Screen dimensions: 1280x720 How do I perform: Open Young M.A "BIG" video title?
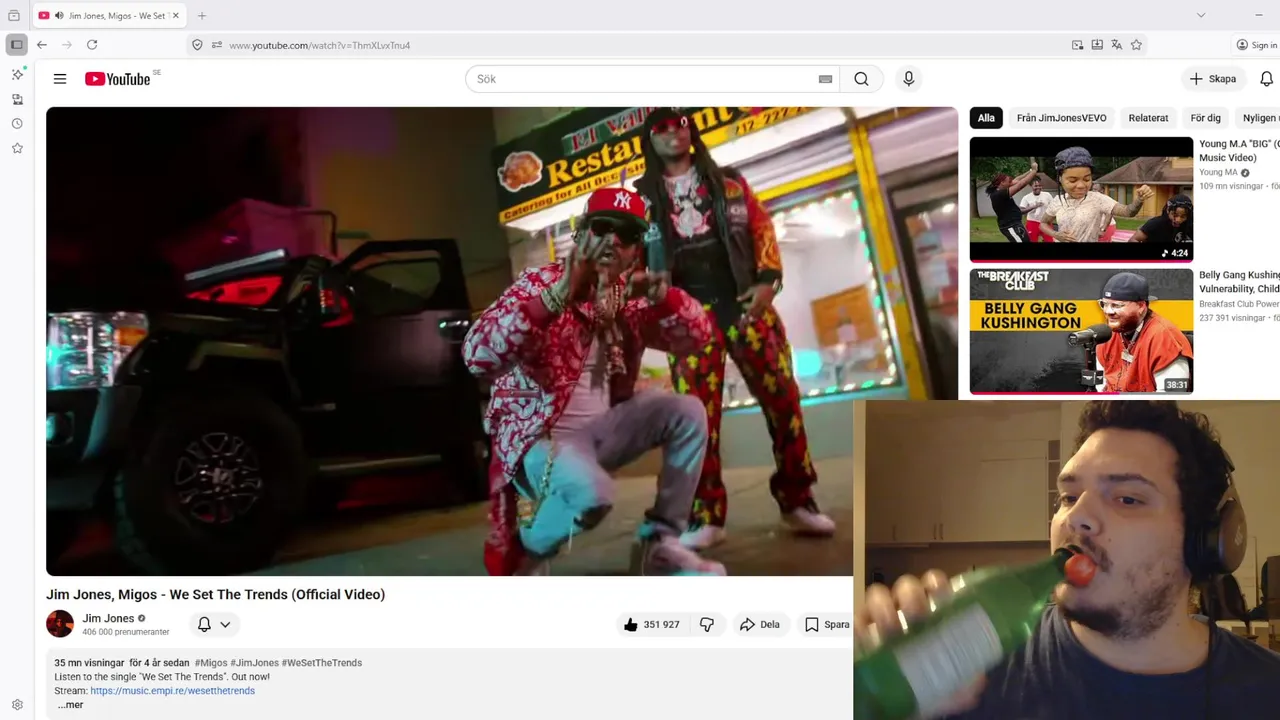1239,151
